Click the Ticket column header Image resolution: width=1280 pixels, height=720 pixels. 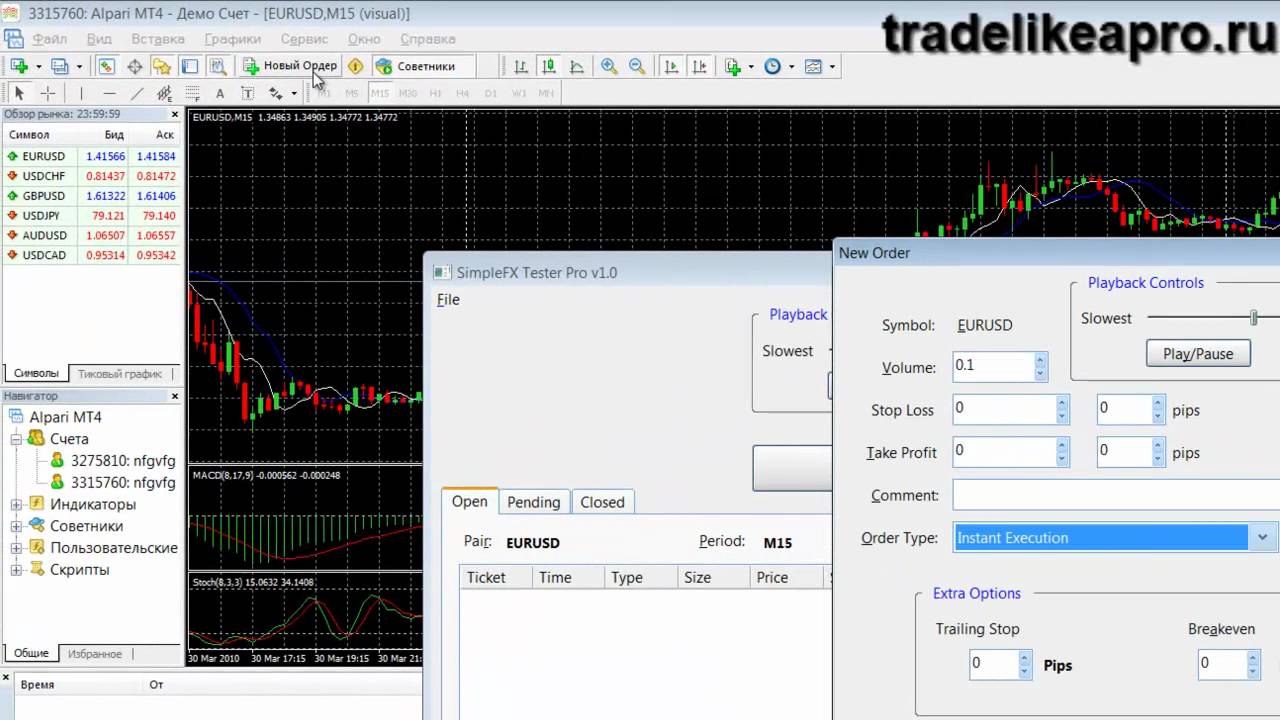coord(496,577)
